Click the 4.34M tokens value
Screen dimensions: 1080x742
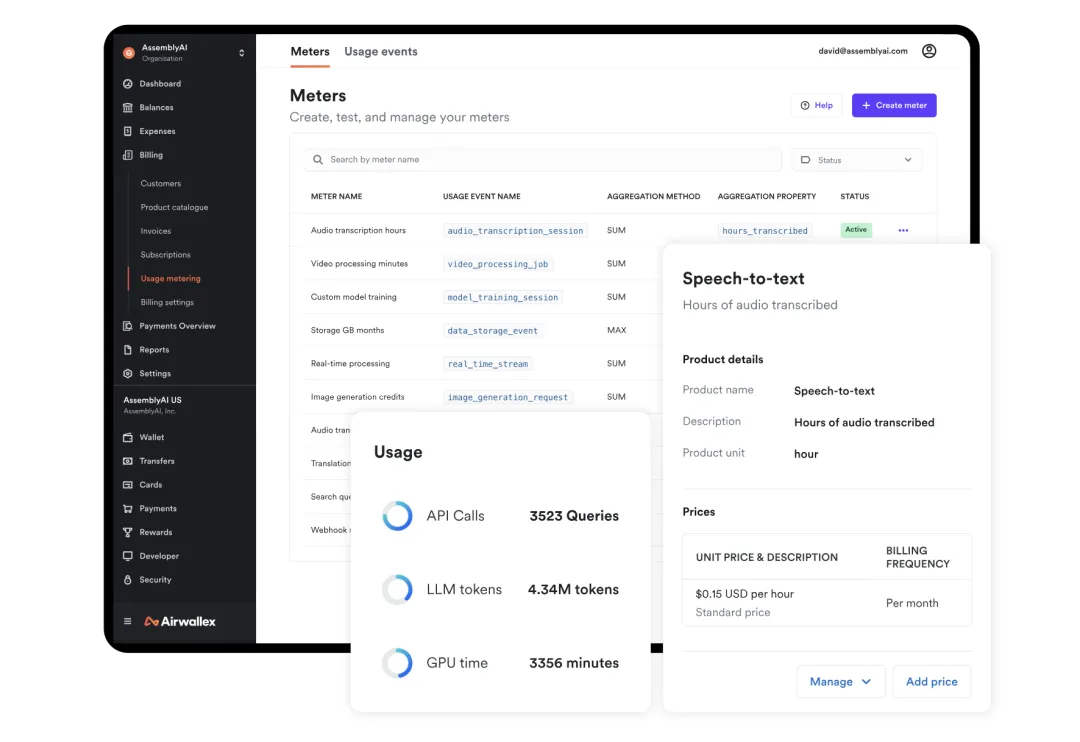tap(573, 590)
